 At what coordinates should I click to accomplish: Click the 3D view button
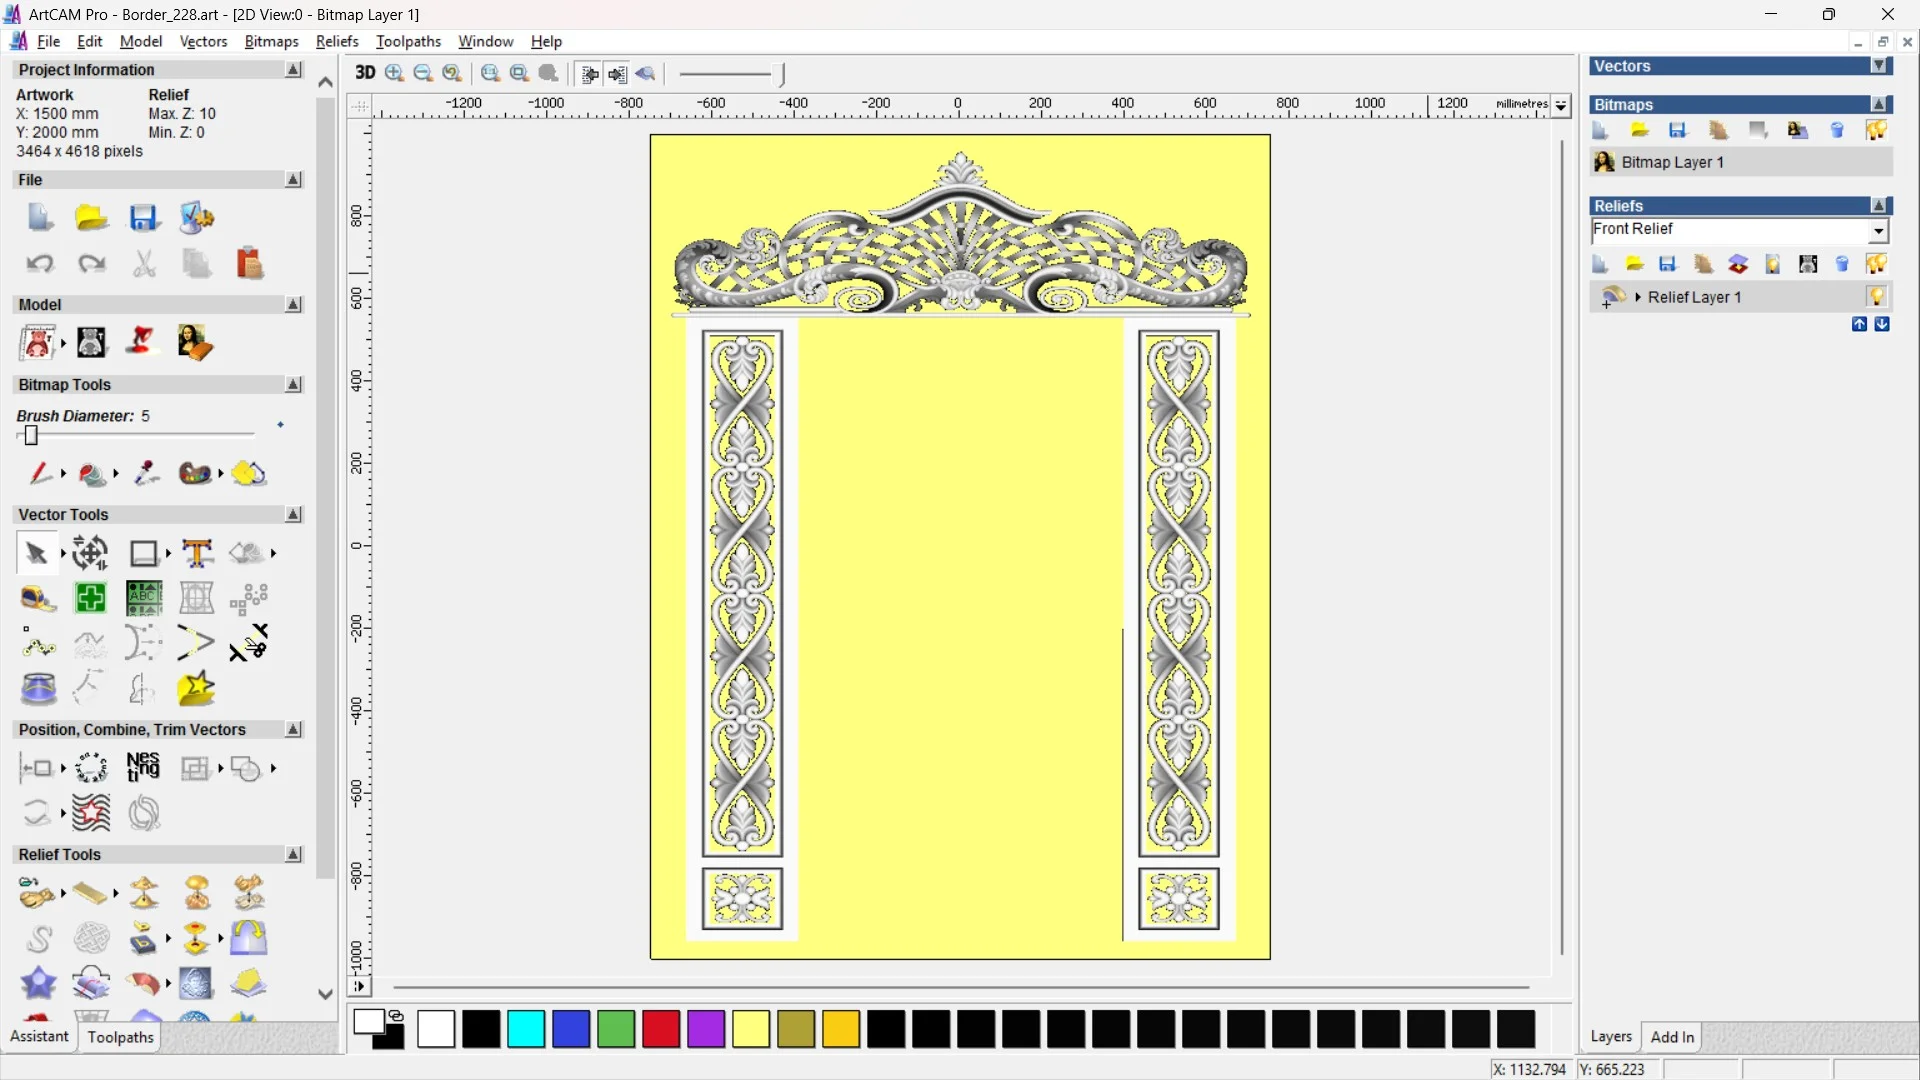pos(365,73)
